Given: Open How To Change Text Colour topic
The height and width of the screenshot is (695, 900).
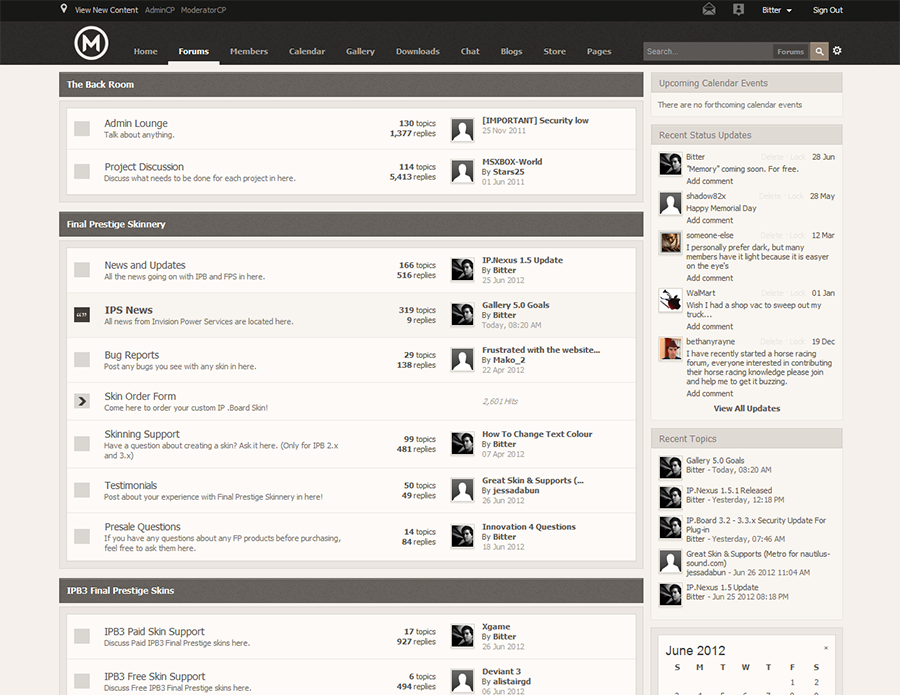Looking at the screenshot, I should [537, 434].
